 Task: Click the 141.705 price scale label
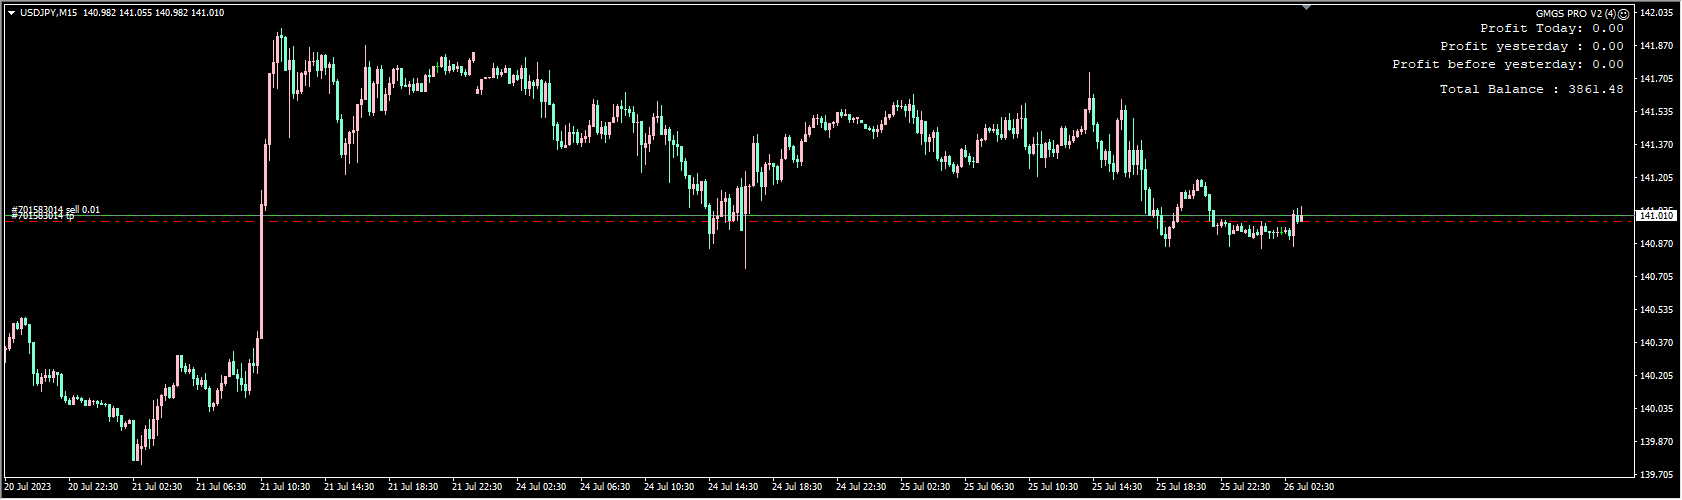[x=1657, y=79]
